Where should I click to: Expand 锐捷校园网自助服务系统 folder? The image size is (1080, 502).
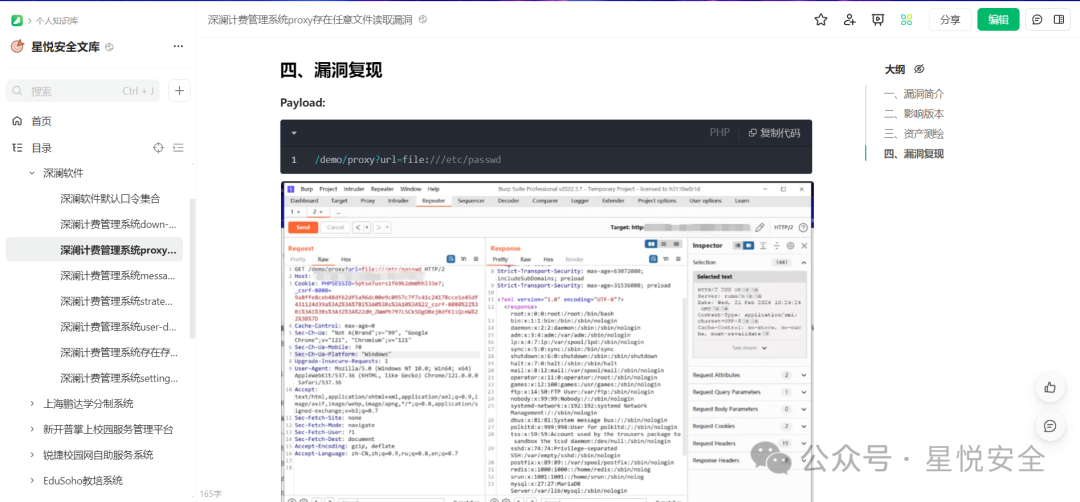click(32, 454)
